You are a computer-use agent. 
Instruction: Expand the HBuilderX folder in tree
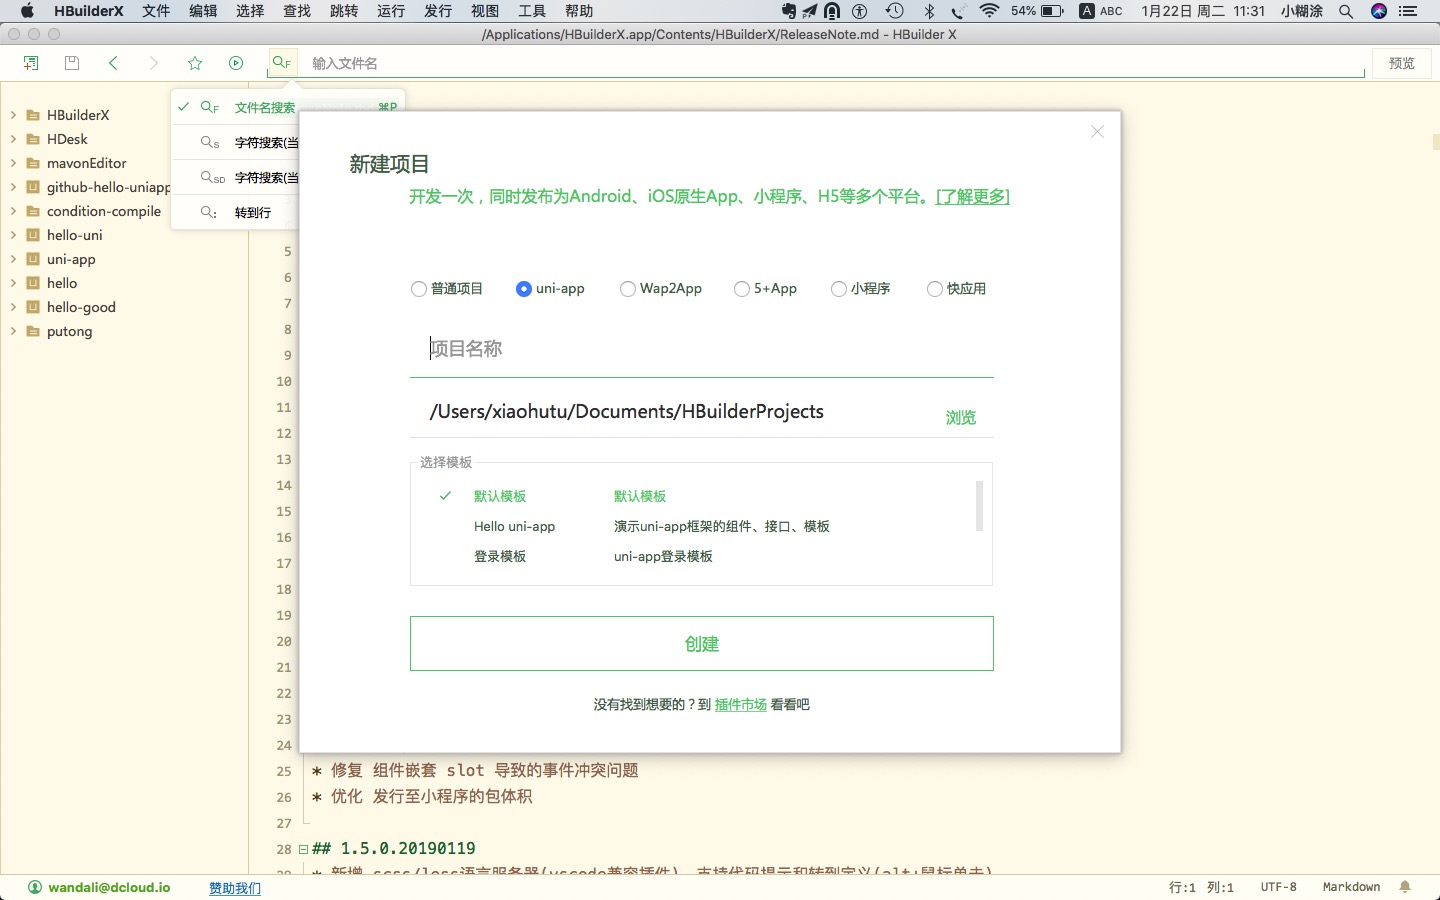[13, 115]
